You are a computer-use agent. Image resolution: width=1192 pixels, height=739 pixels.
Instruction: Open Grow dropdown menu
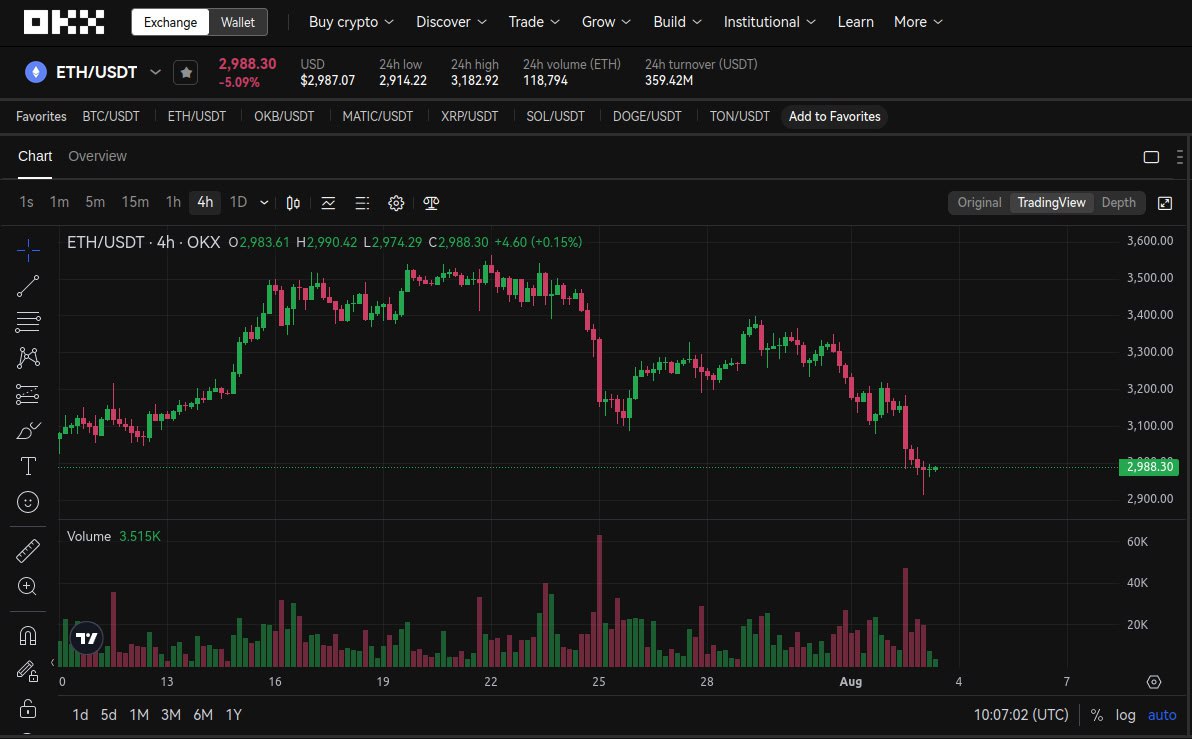coord(606,22)
